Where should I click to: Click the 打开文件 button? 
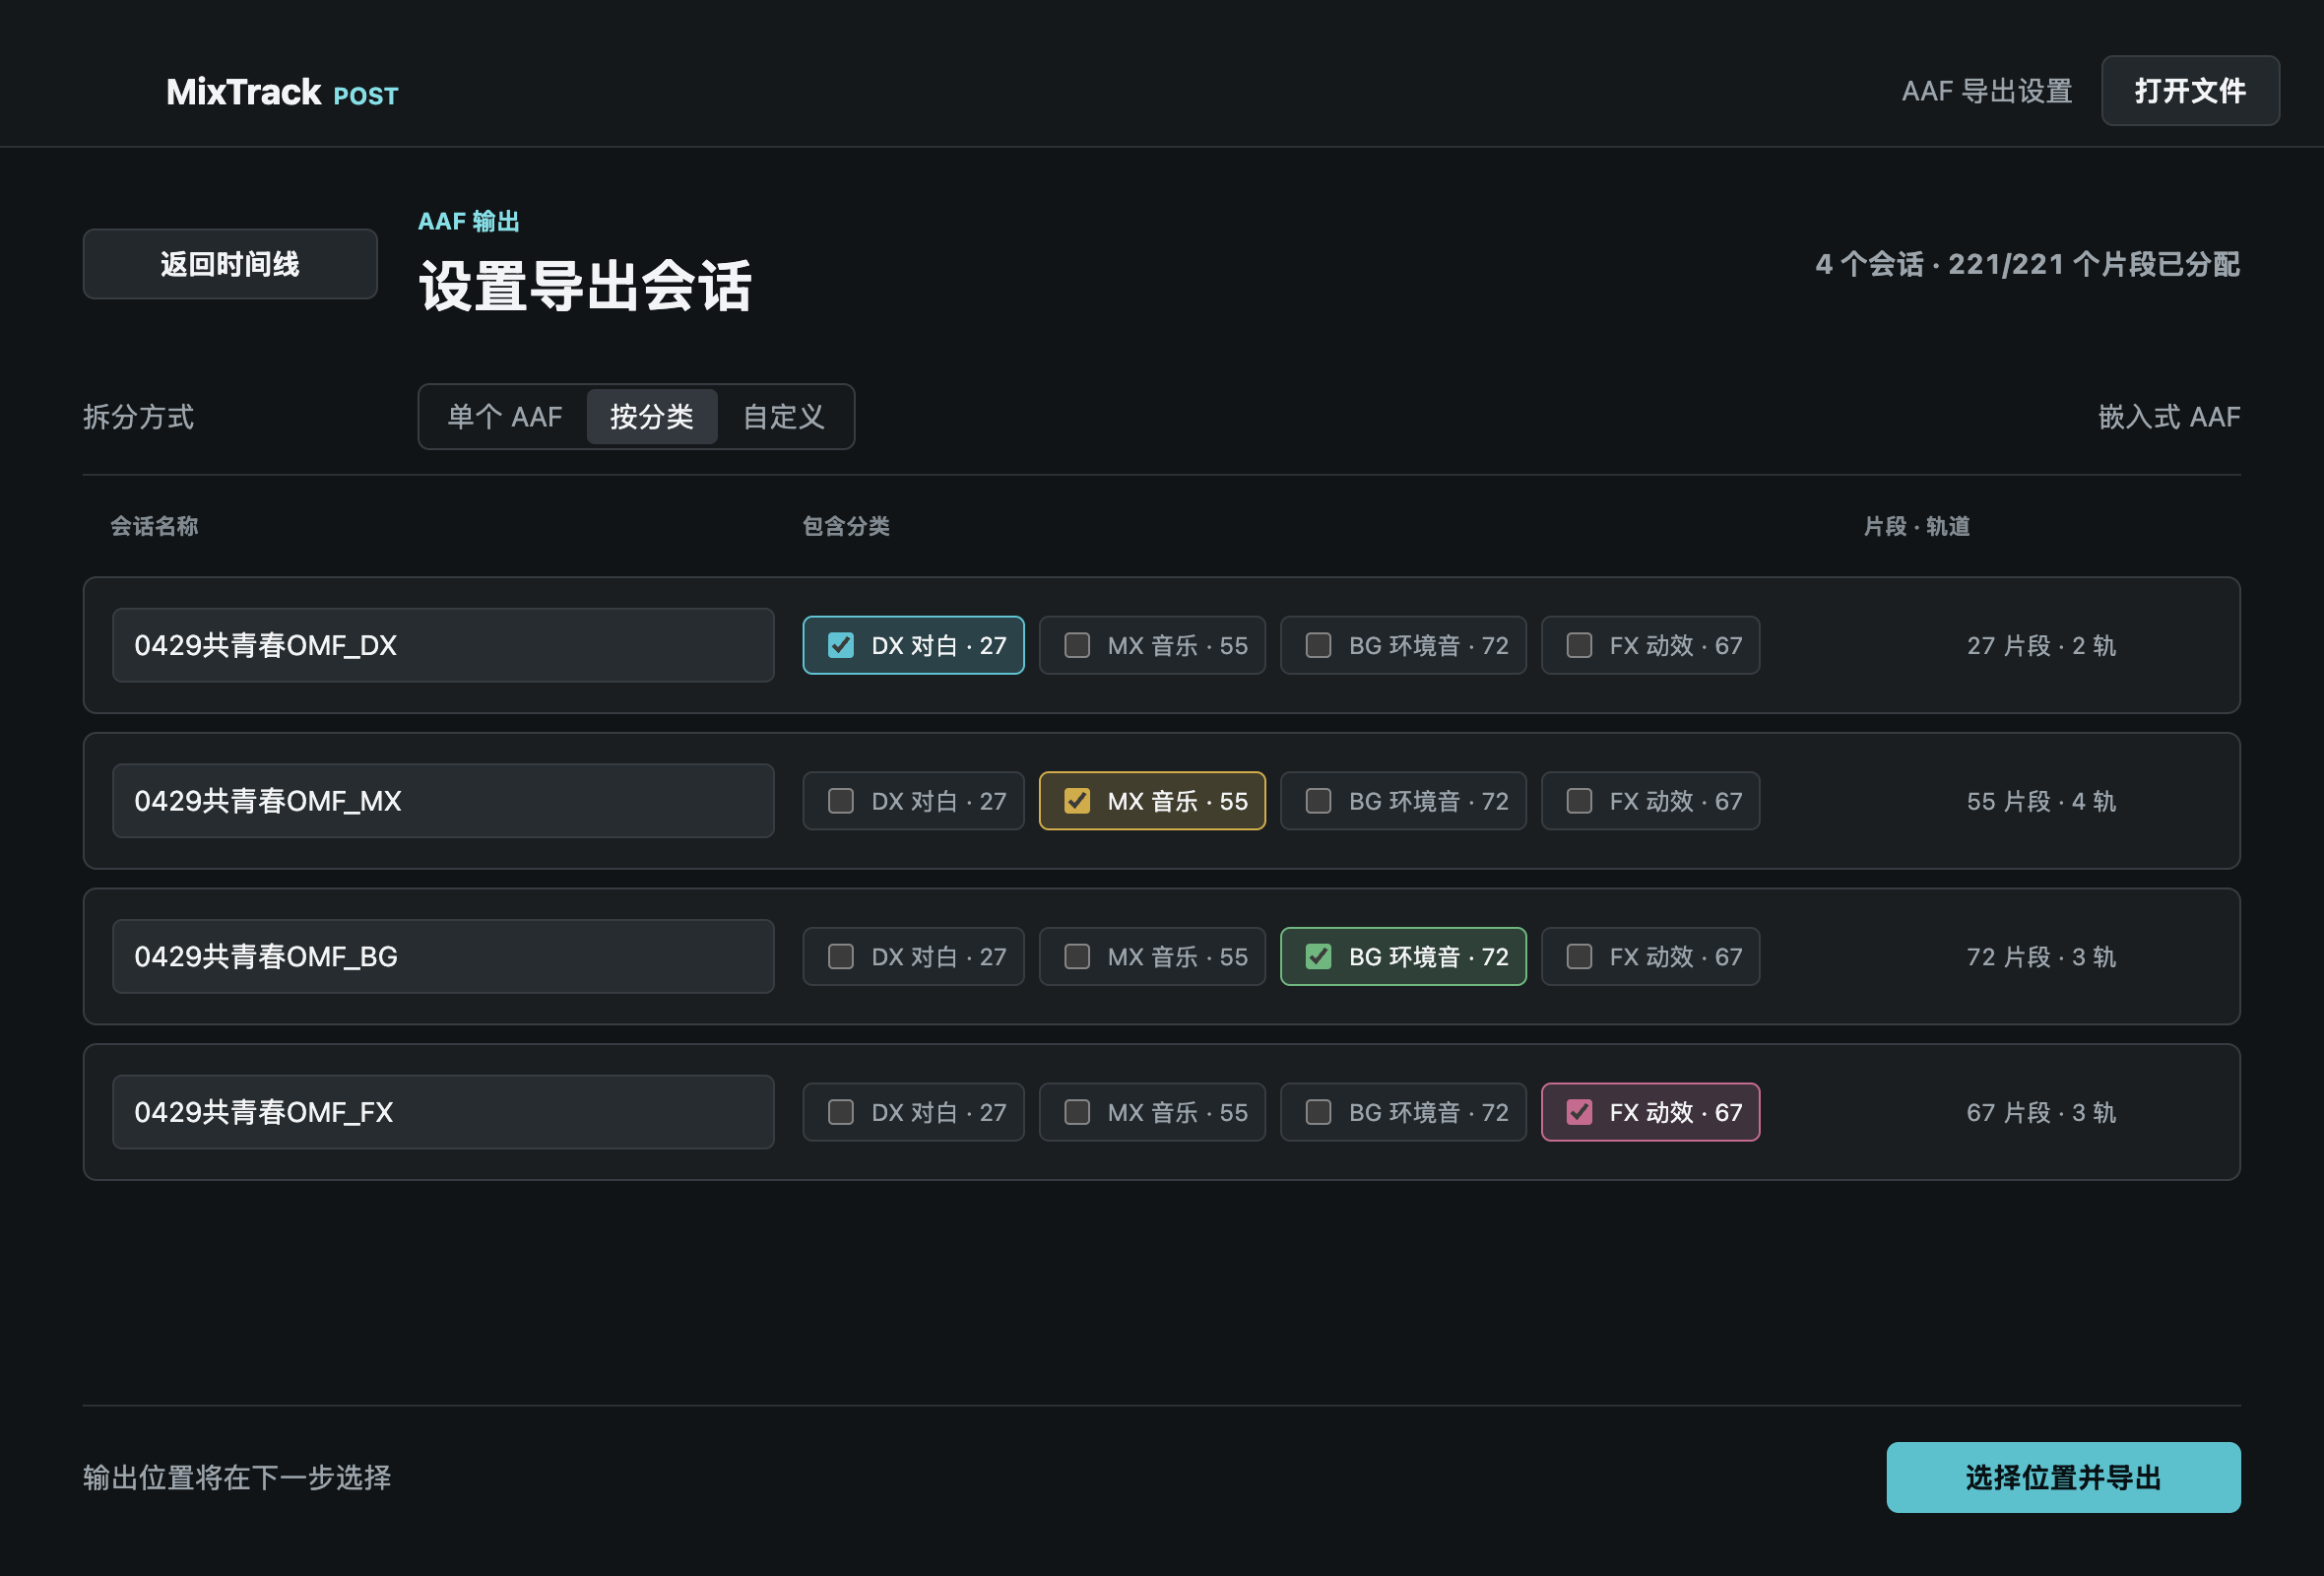click(x=2189, y=91)
